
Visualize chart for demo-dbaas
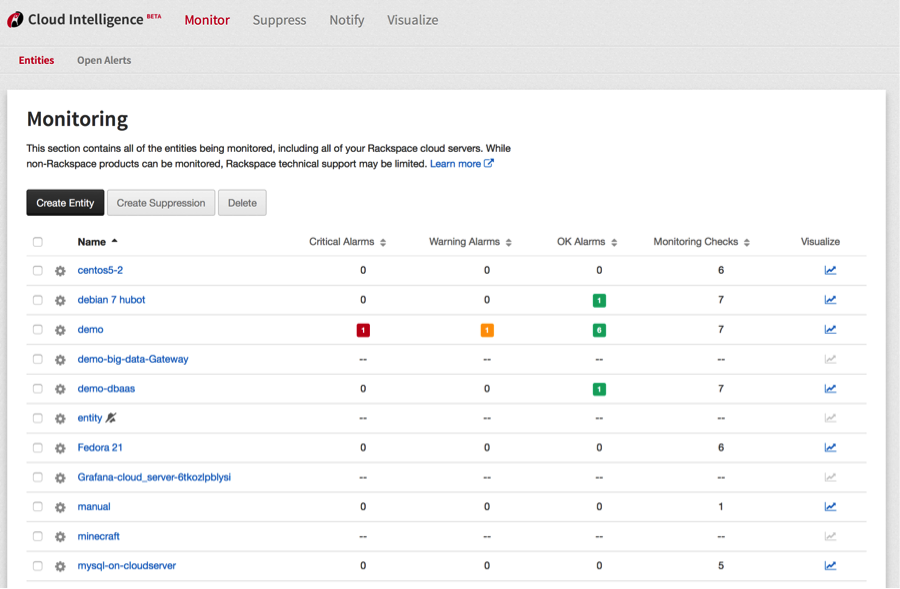(x=830, y=389)
